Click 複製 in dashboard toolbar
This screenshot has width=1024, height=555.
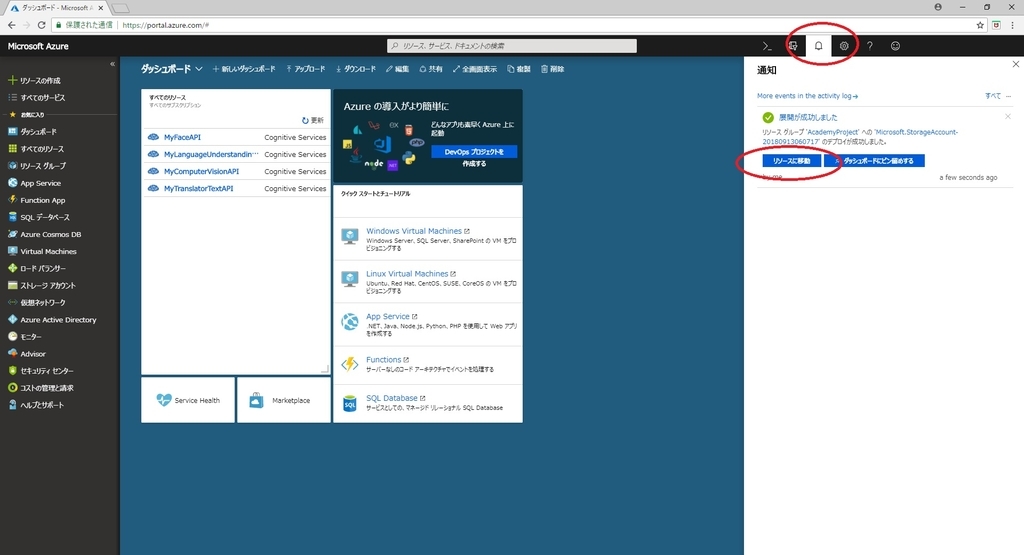coord(519,69)
